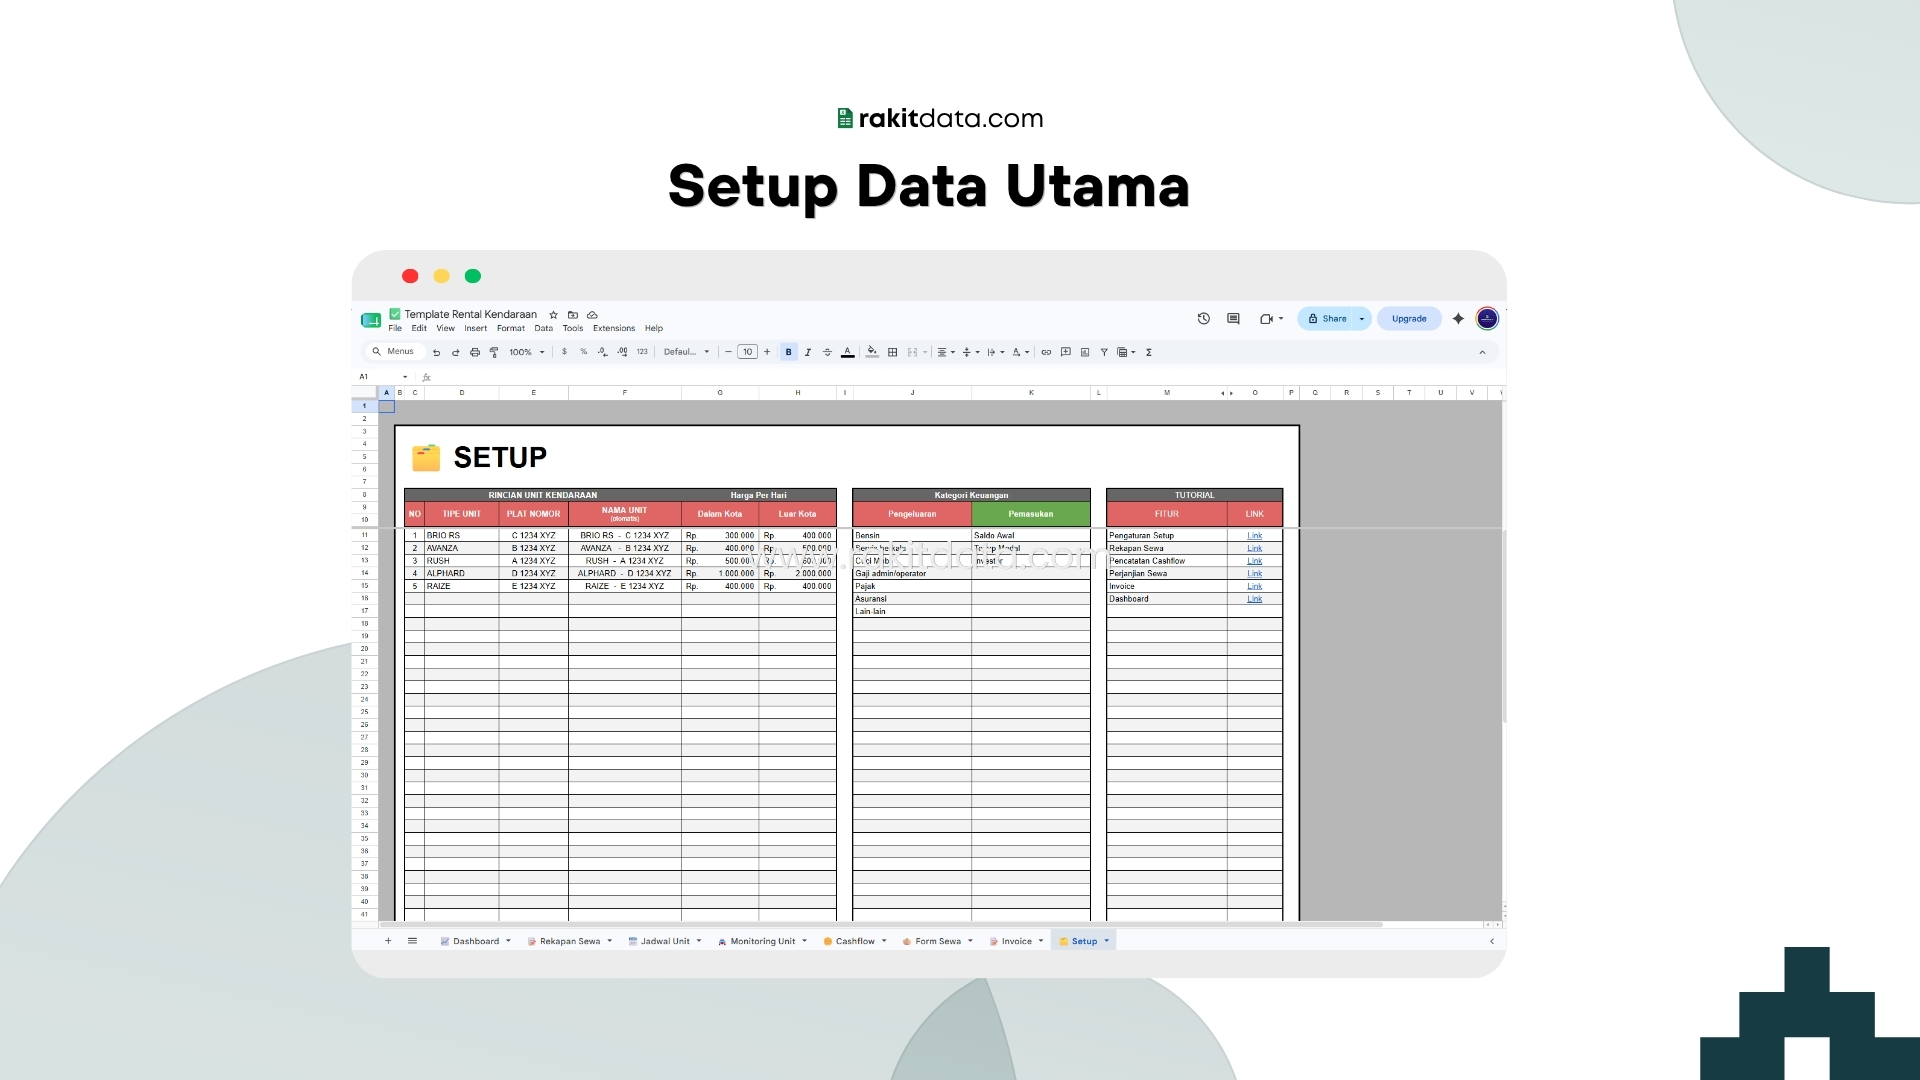
Task: Select the font size field
Action: click(x=747, y=352)
